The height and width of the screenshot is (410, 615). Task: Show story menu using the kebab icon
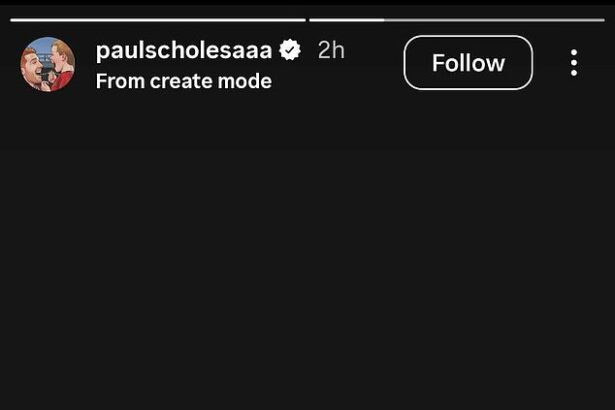coord(573,63)
